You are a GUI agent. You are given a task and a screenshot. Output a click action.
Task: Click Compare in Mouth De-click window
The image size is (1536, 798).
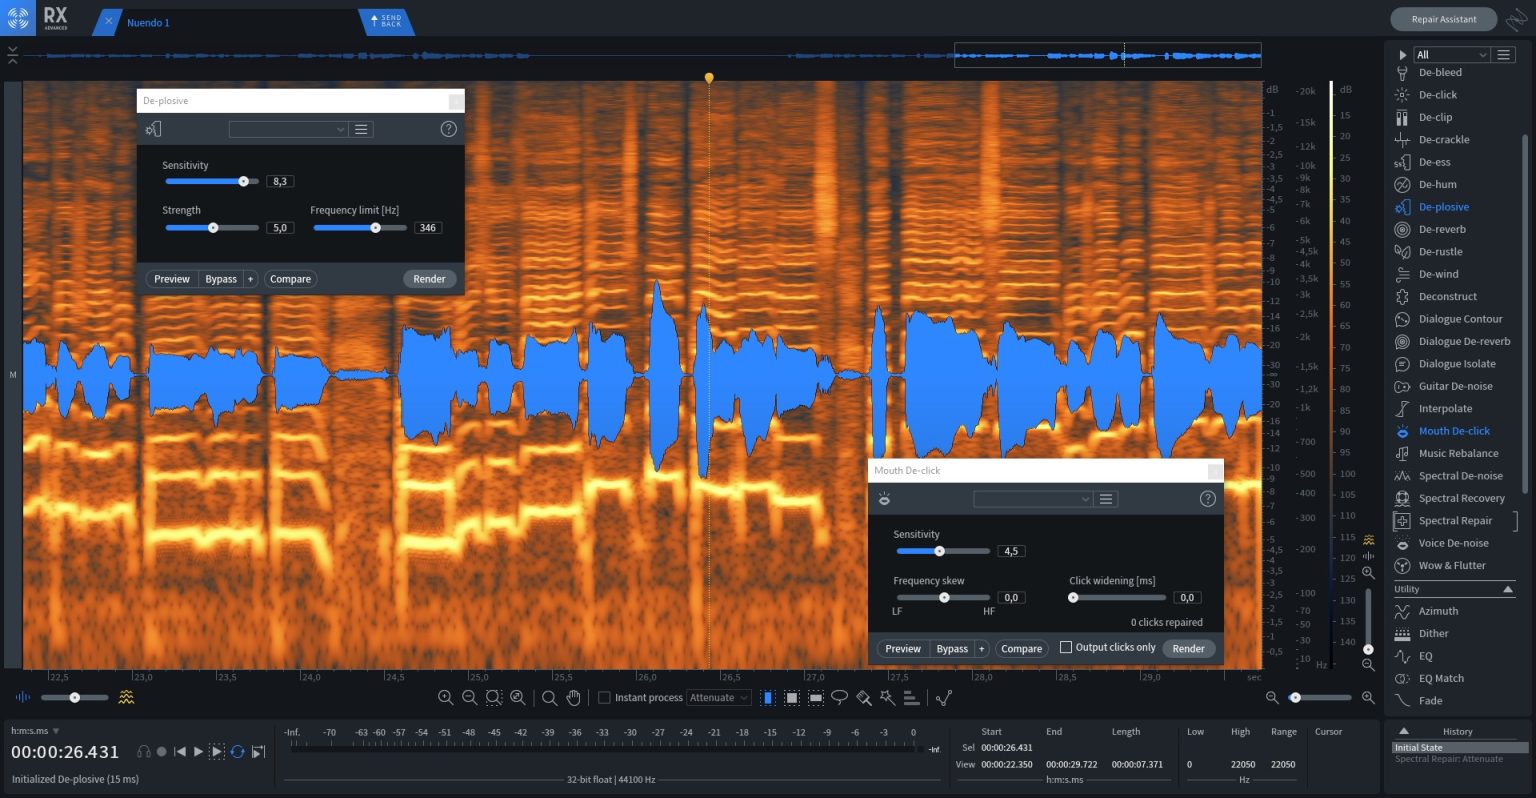1021,648
